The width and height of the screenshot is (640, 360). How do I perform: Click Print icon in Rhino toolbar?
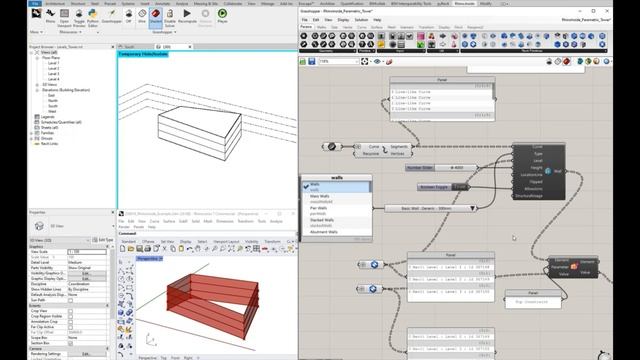(x=148, y=249)
